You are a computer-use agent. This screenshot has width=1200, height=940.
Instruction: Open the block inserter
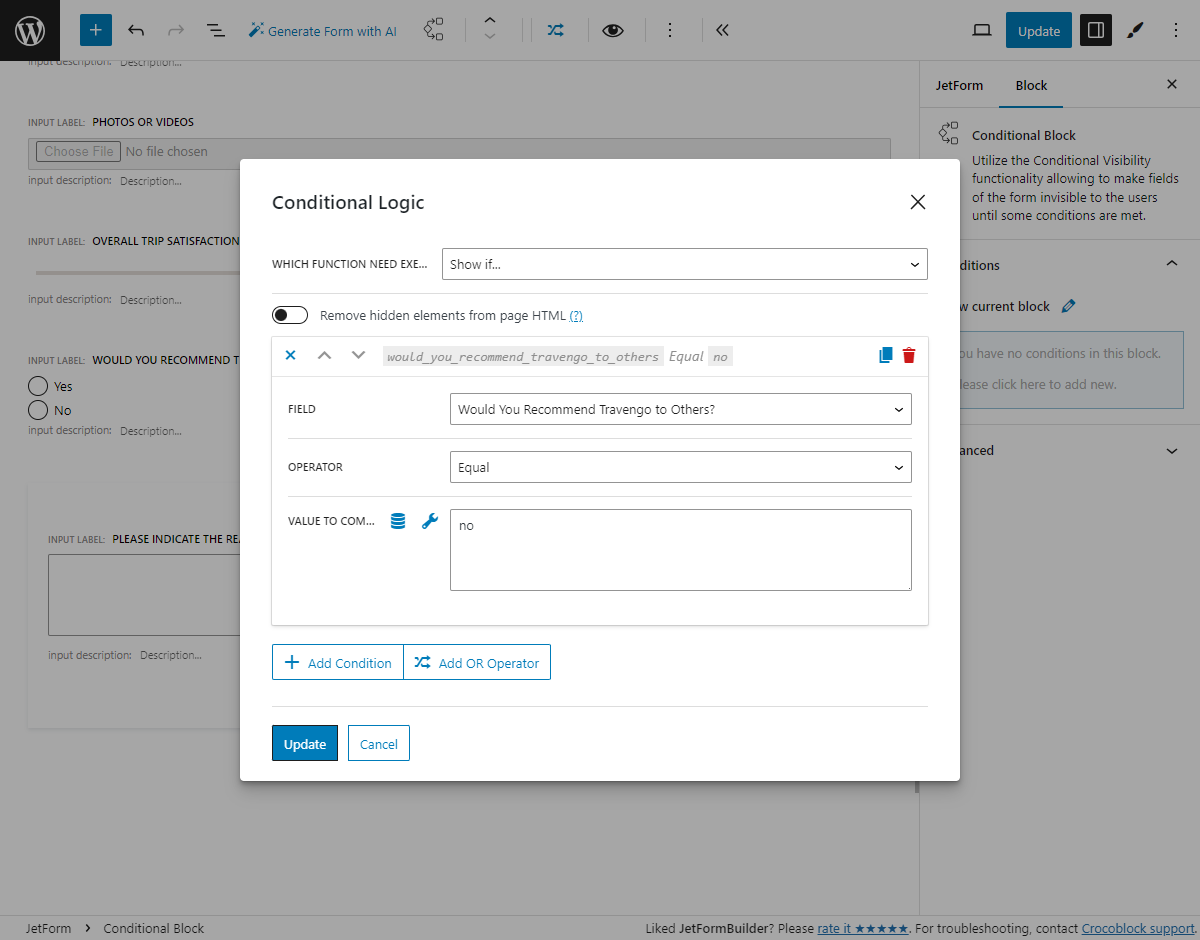point(95,30)
